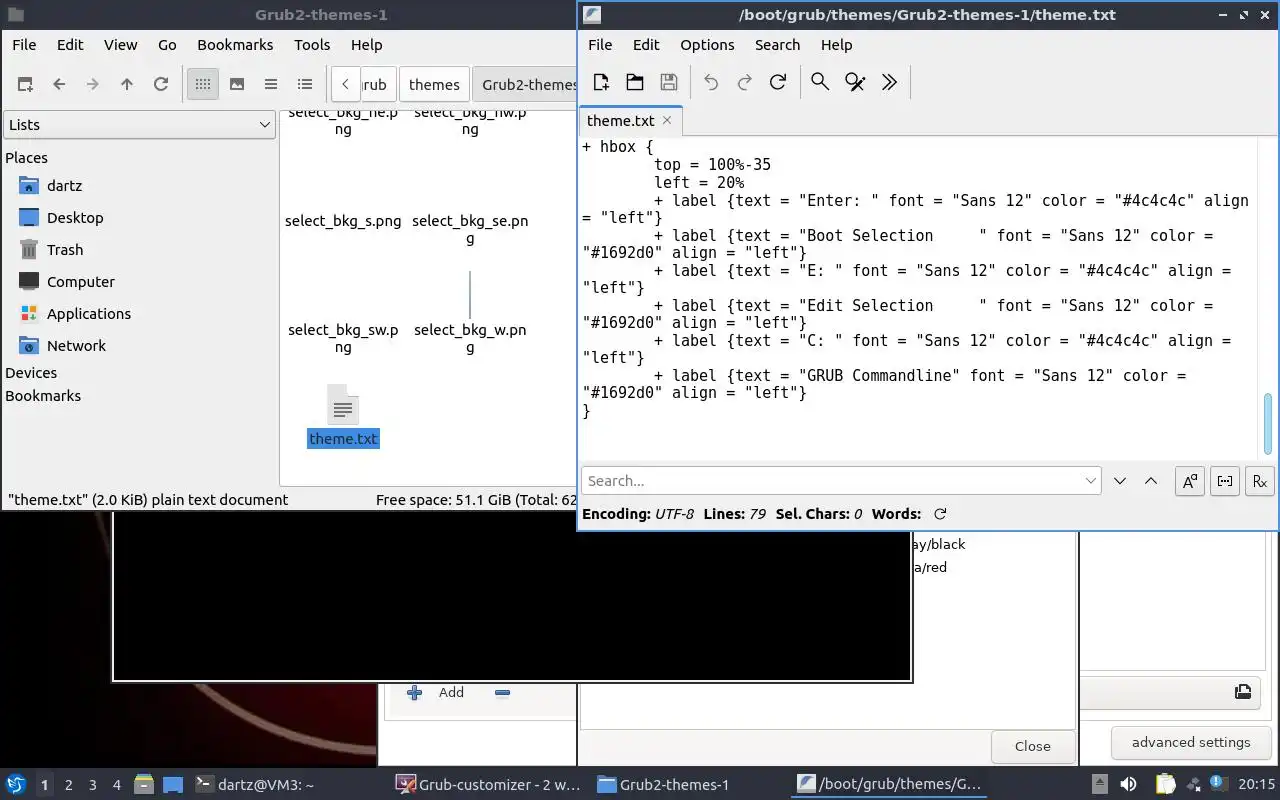Image resolution: width=1280 pixels, height=800 pixels.
Task: Toggle whole word search option
Action: (1225, 481)
